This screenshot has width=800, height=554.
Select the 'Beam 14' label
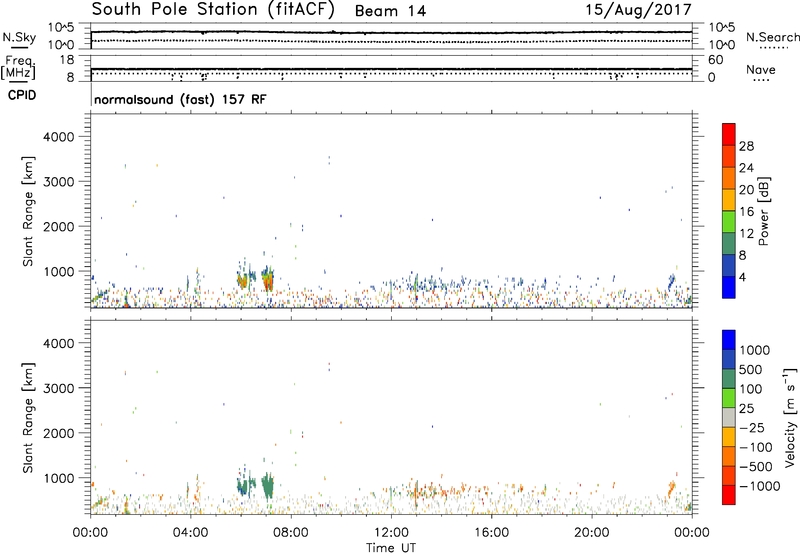[x=390, y=11]
